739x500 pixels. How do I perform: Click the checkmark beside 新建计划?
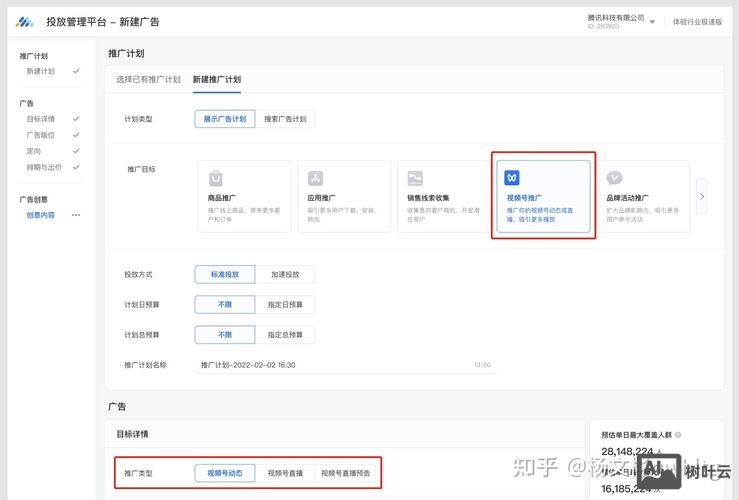coord(76,71)
